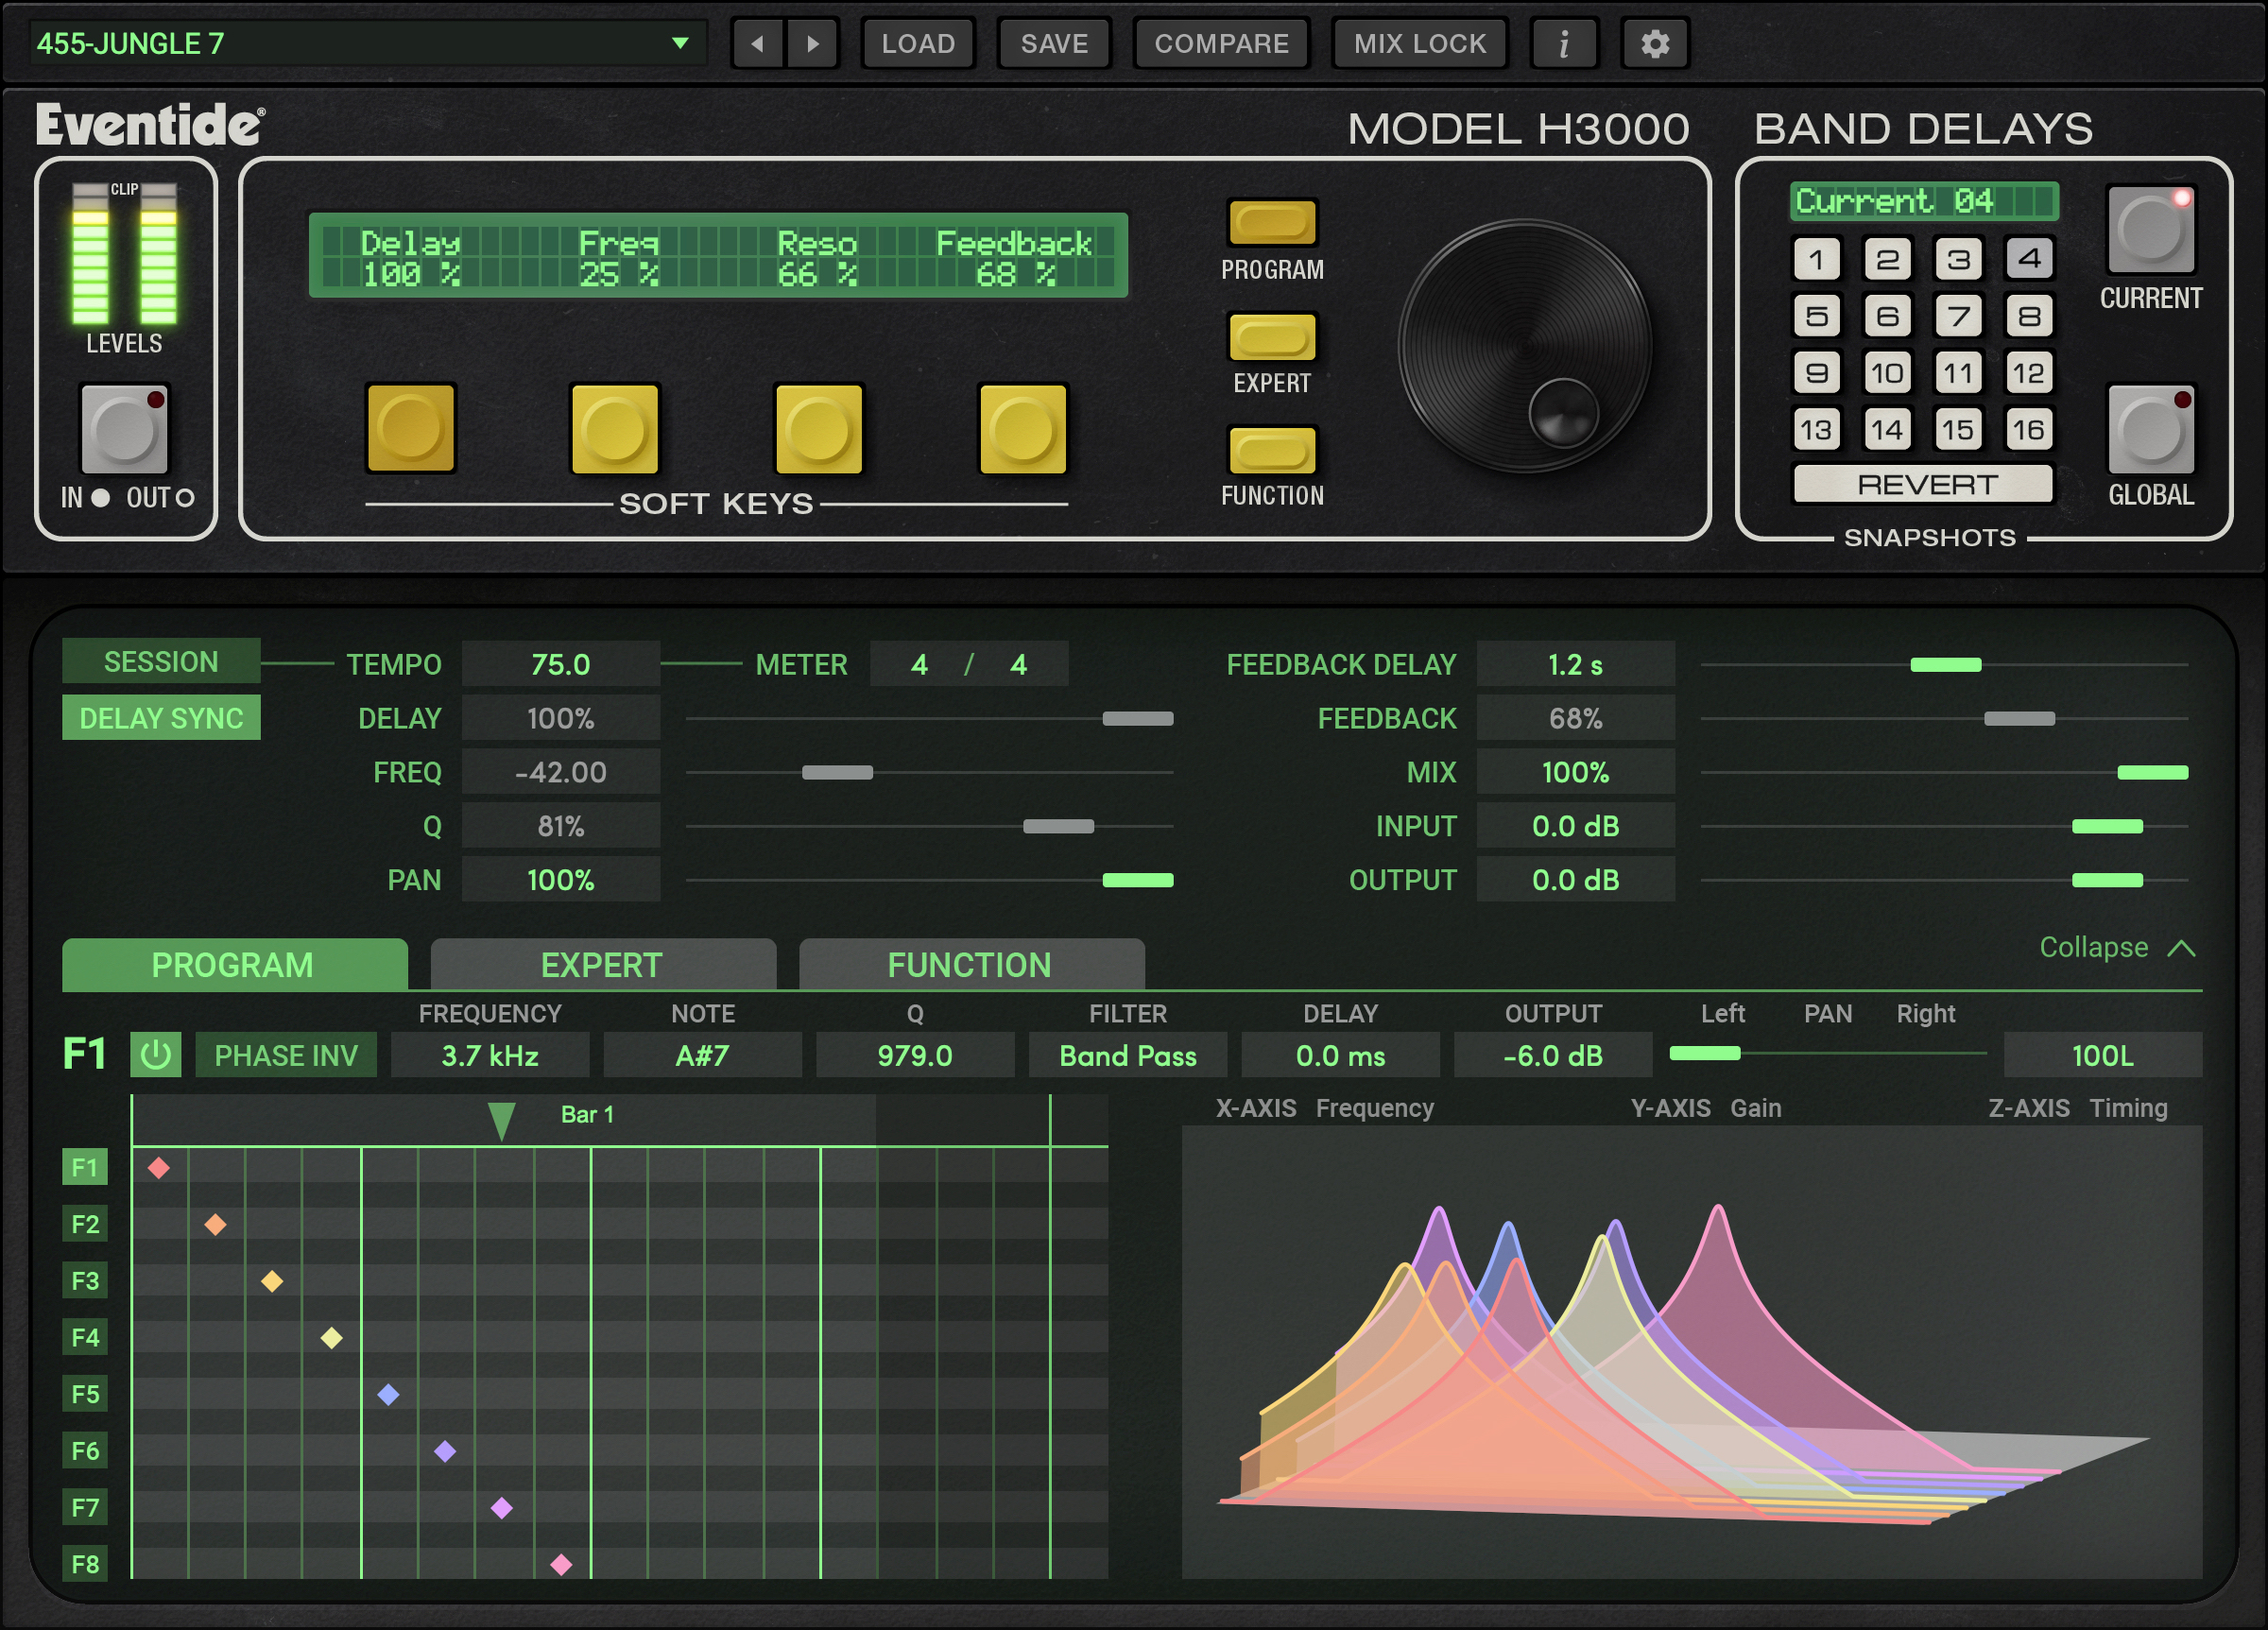
Task: Select the F4 band row label
Action: [85, 1337]
